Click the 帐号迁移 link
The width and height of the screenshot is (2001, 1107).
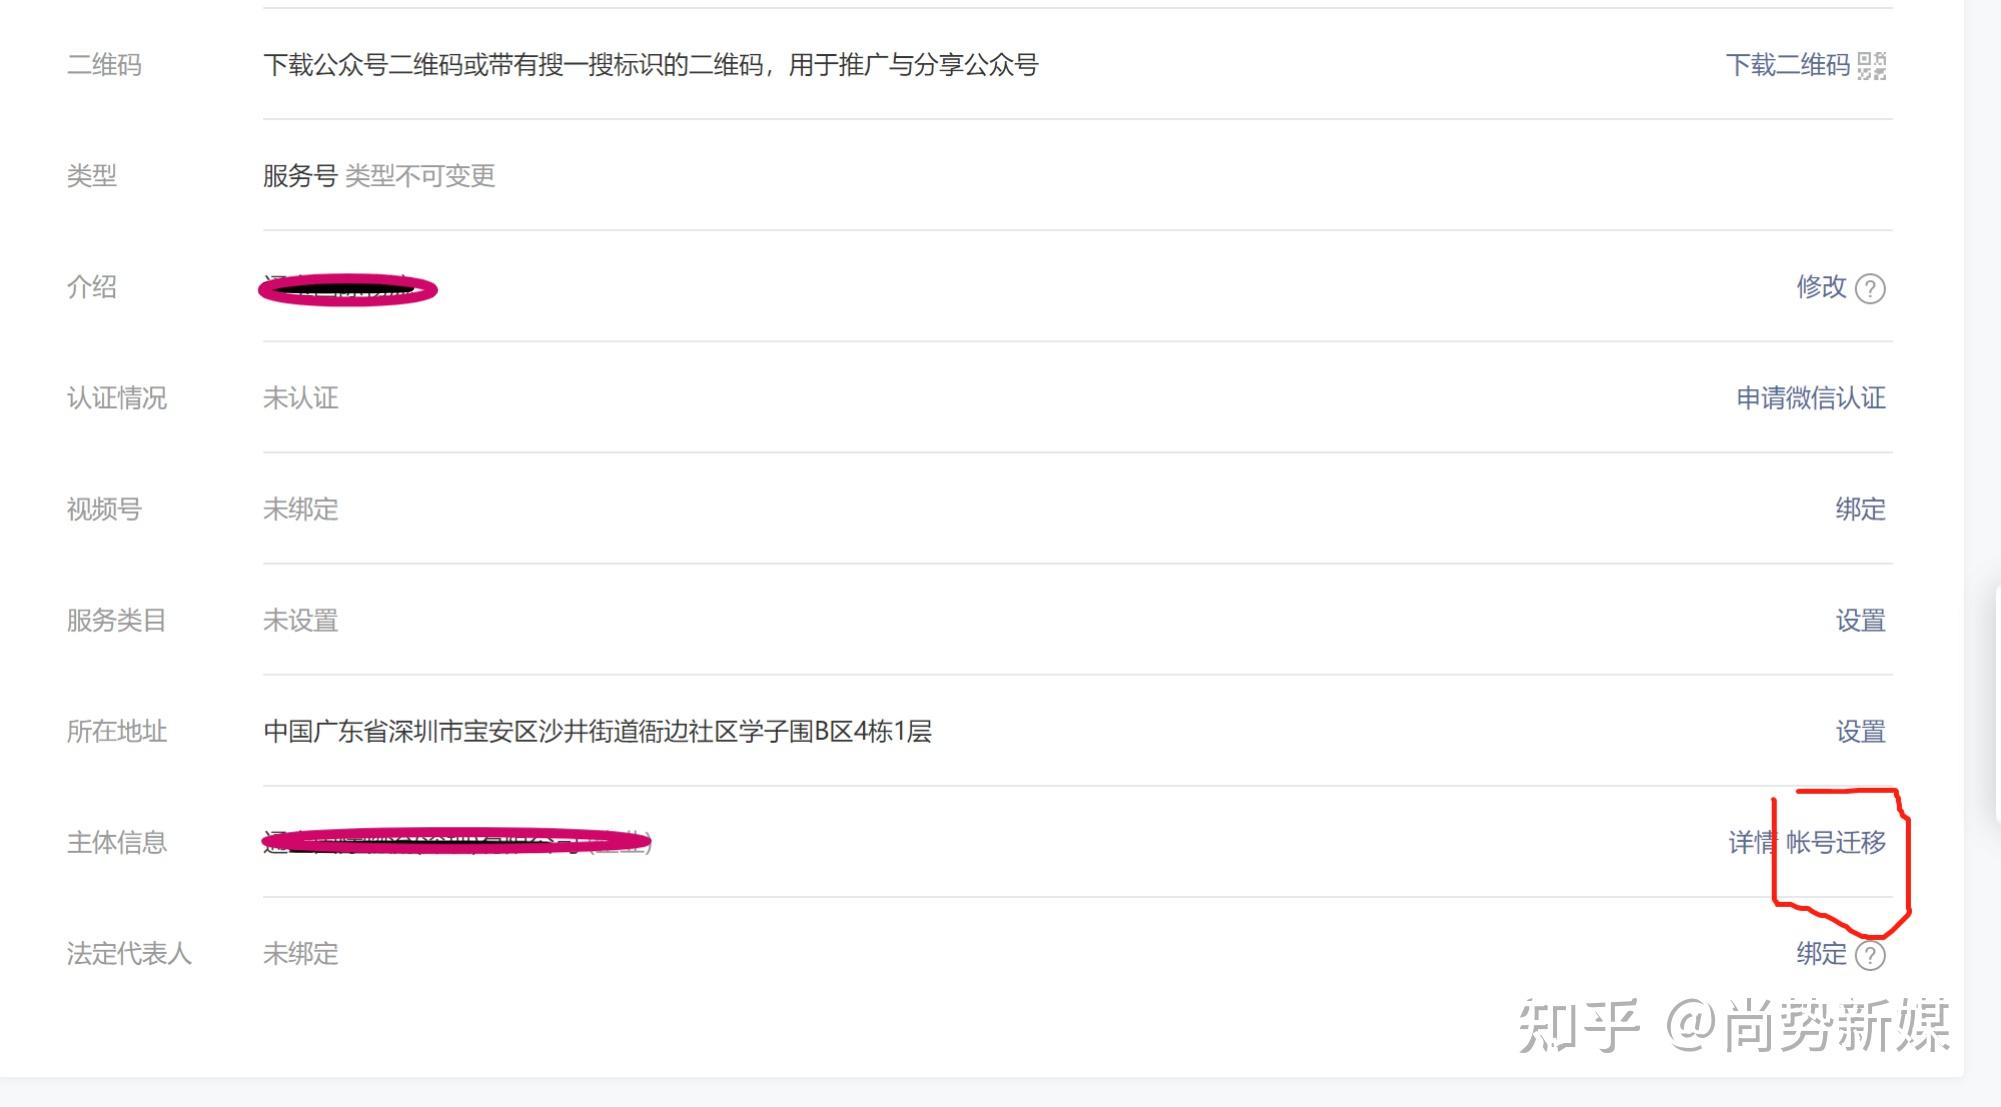tap(1836, 843)
